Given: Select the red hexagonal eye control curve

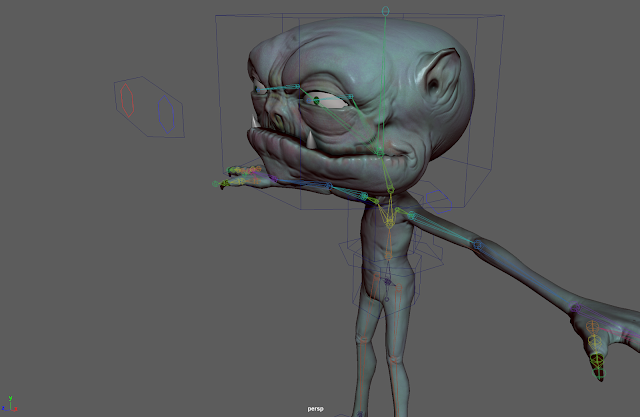Looking at the screenshot, I should 127,100.
